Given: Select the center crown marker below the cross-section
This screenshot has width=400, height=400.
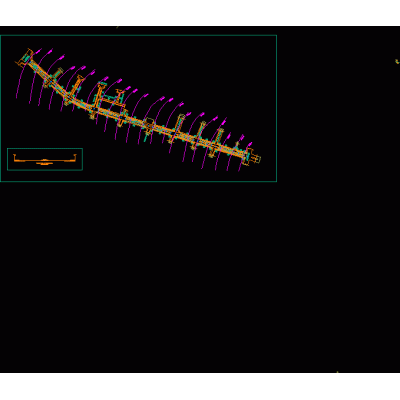Looking at the screenshot, I should 44,164.
